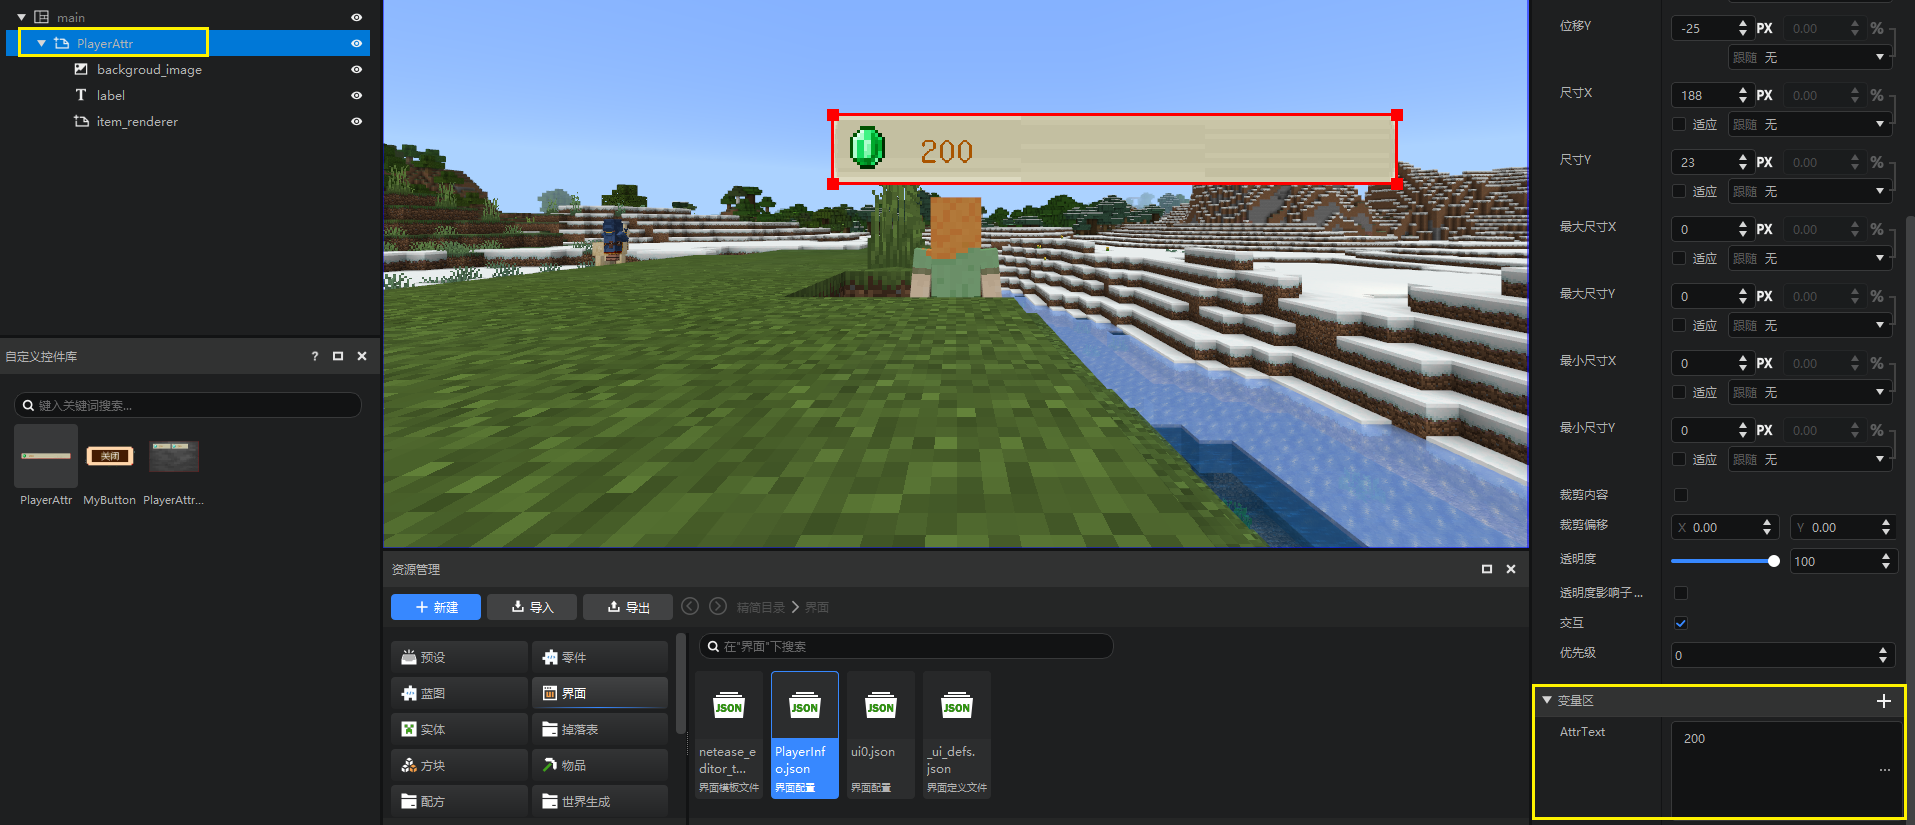This screenshot has height=825, width=1915.
Task: Hide the label text element
Action: 356,95
